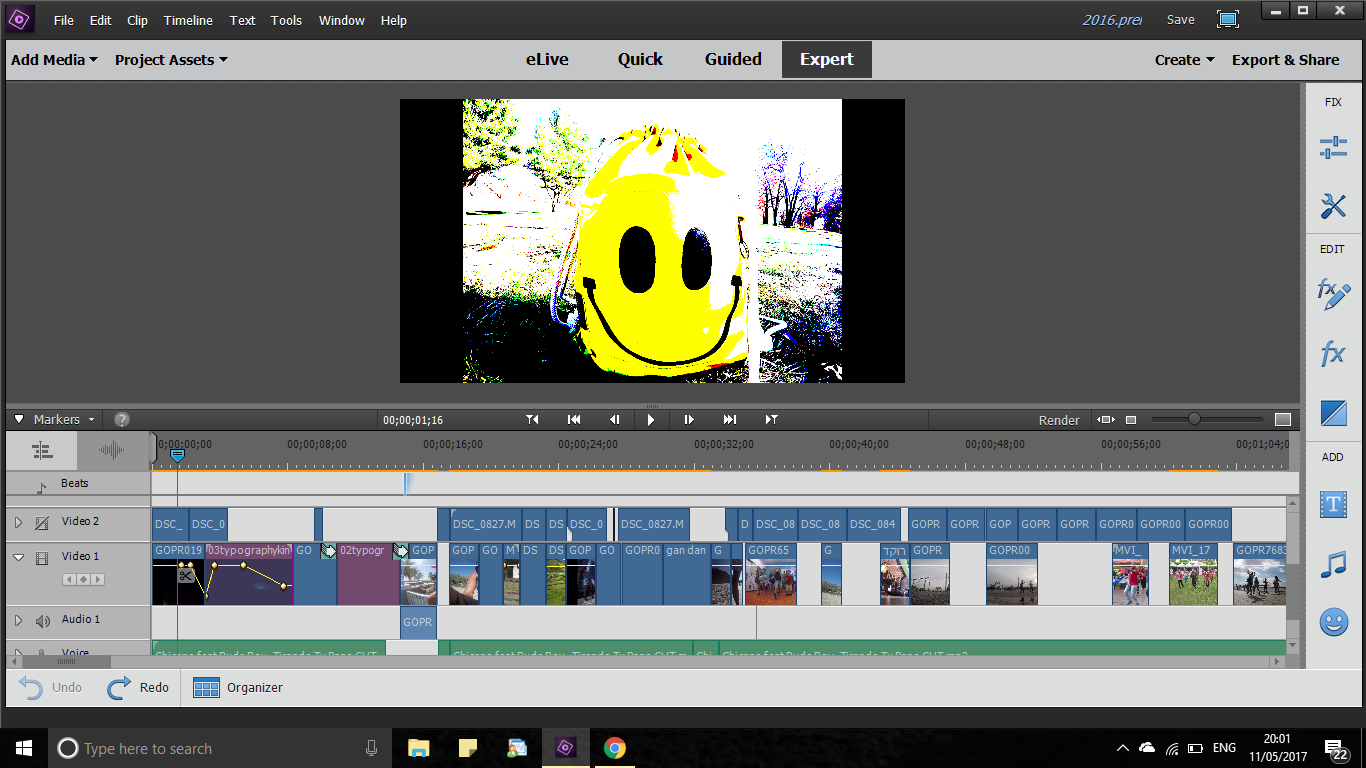The height and width of the screenshot is (768, 1366).
Task: Click the timeline zoom slider
Action: click(x=1194, y=419)
